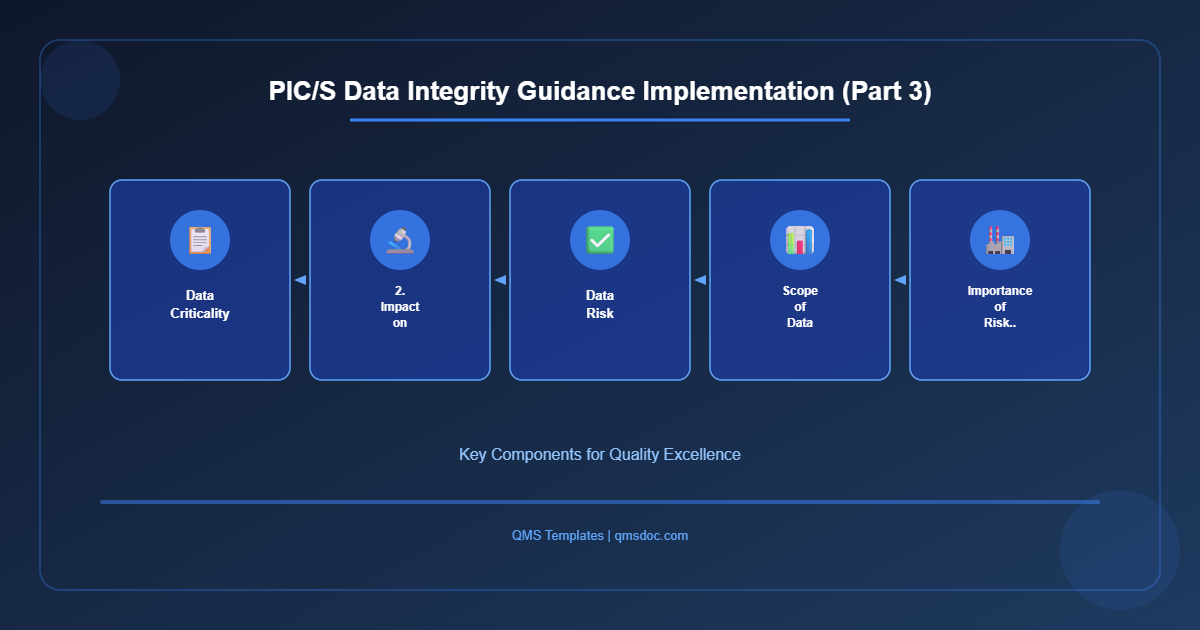Click the books icon on the Scope of Data card
This screenshot has height=630, width=1200.
click(799, 239)
